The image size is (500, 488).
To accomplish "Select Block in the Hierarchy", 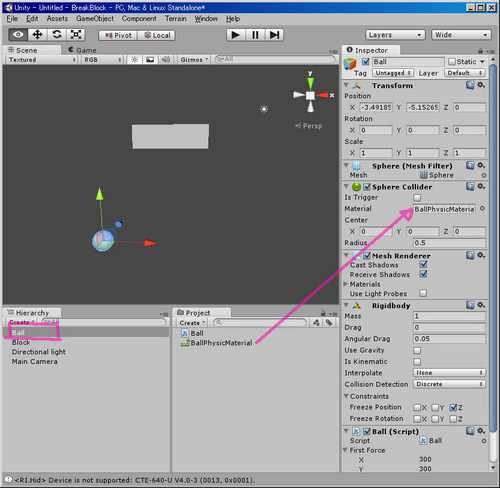I will pyautogui.click(x=21, y=342).
